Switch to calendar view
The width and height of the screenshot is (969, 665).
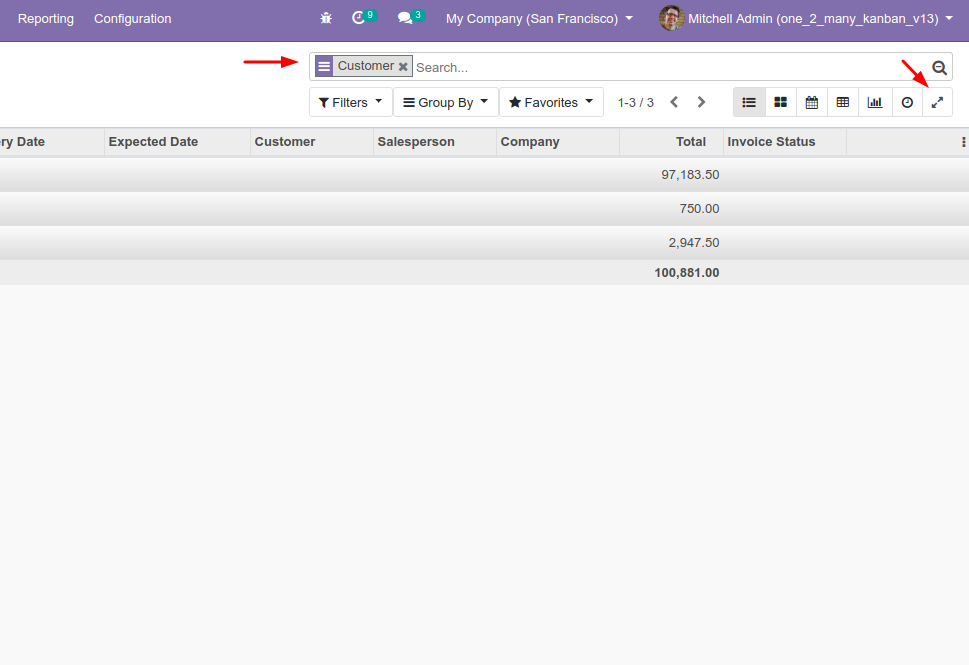[812, 102]
